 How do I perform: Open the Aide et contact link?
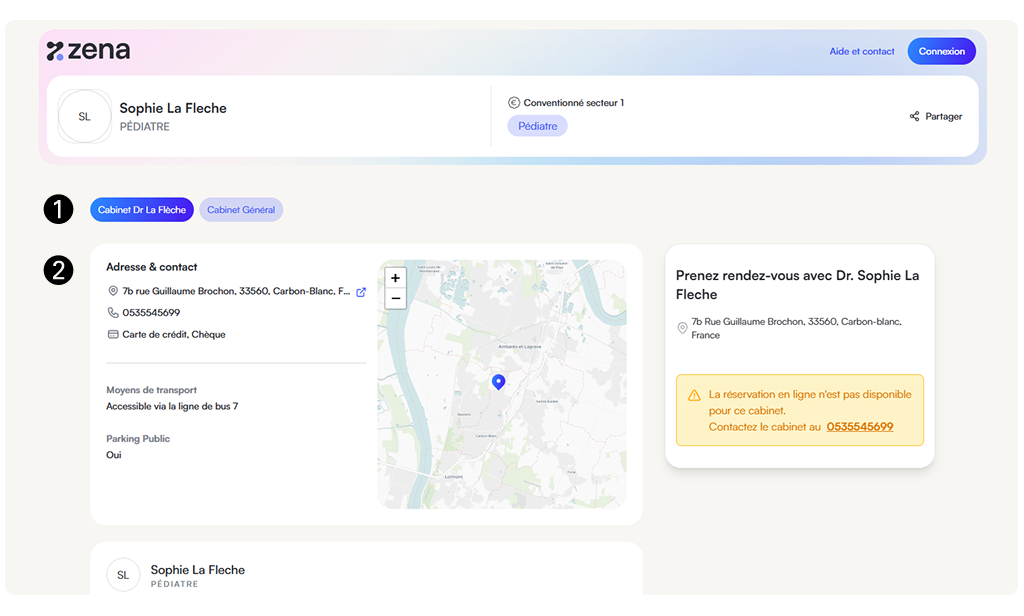[862, 51]
